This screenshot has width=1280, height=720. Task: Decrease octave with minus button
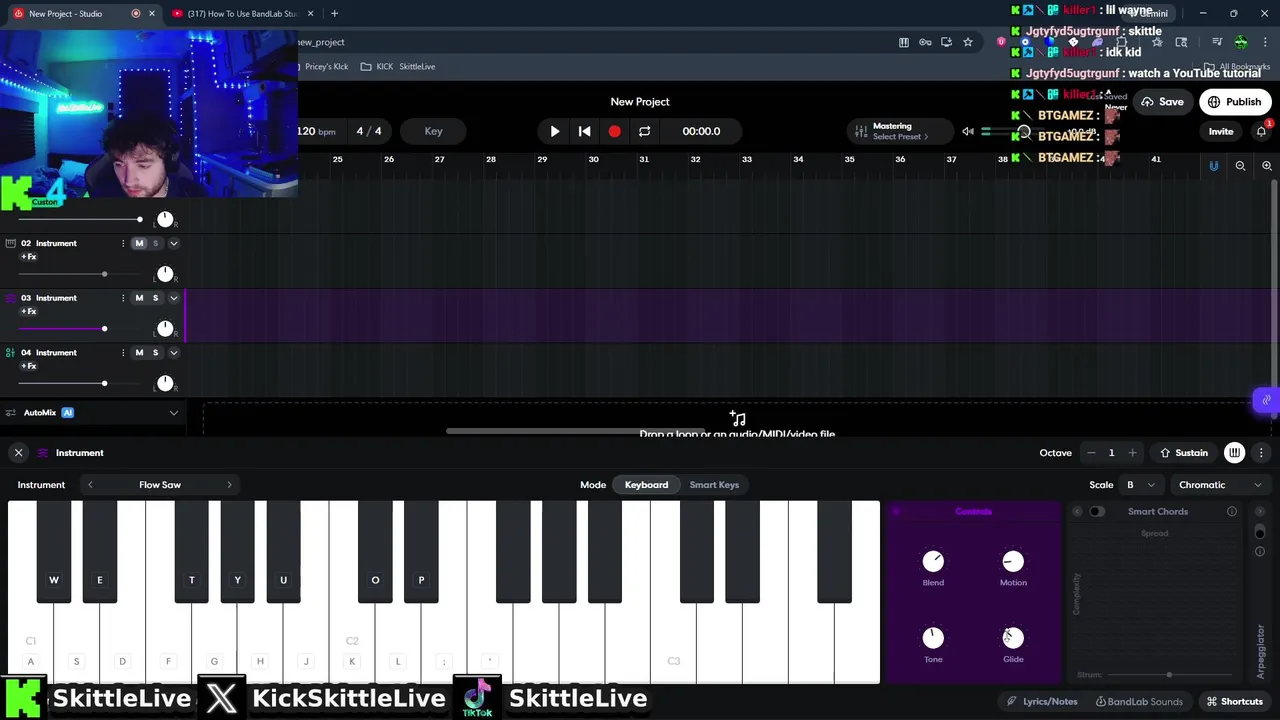1091,453
